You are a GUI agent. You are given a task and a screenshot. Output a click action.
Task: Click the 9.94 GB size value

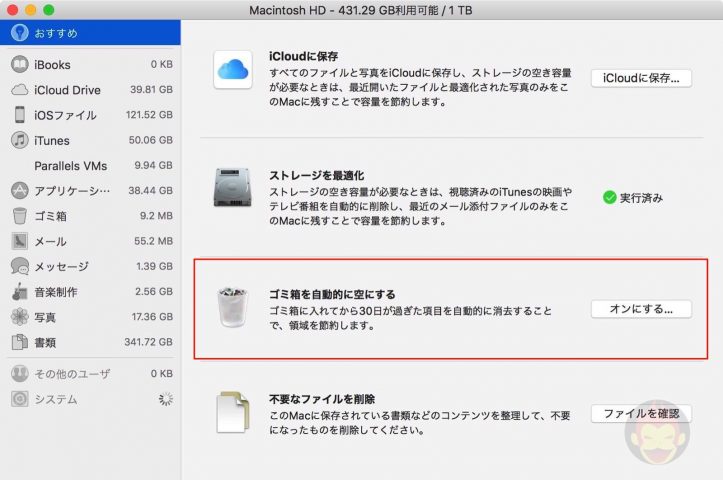[154, 165]
